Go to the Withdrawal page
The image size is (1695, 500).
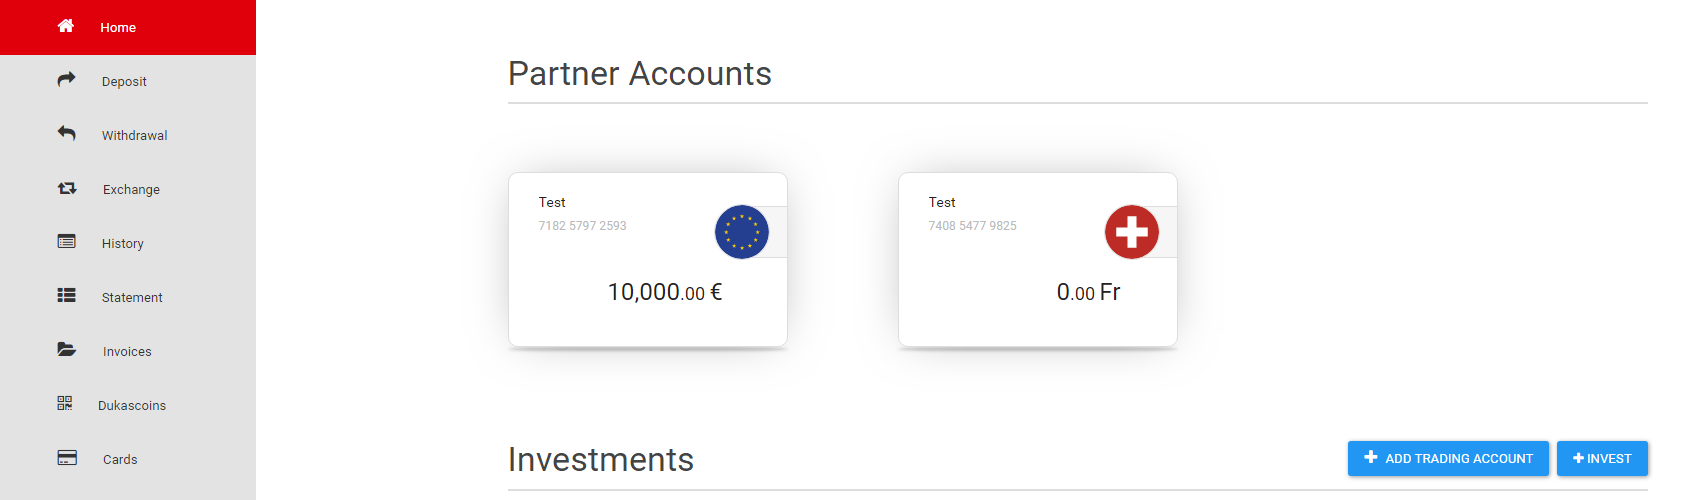click(128, 135)
